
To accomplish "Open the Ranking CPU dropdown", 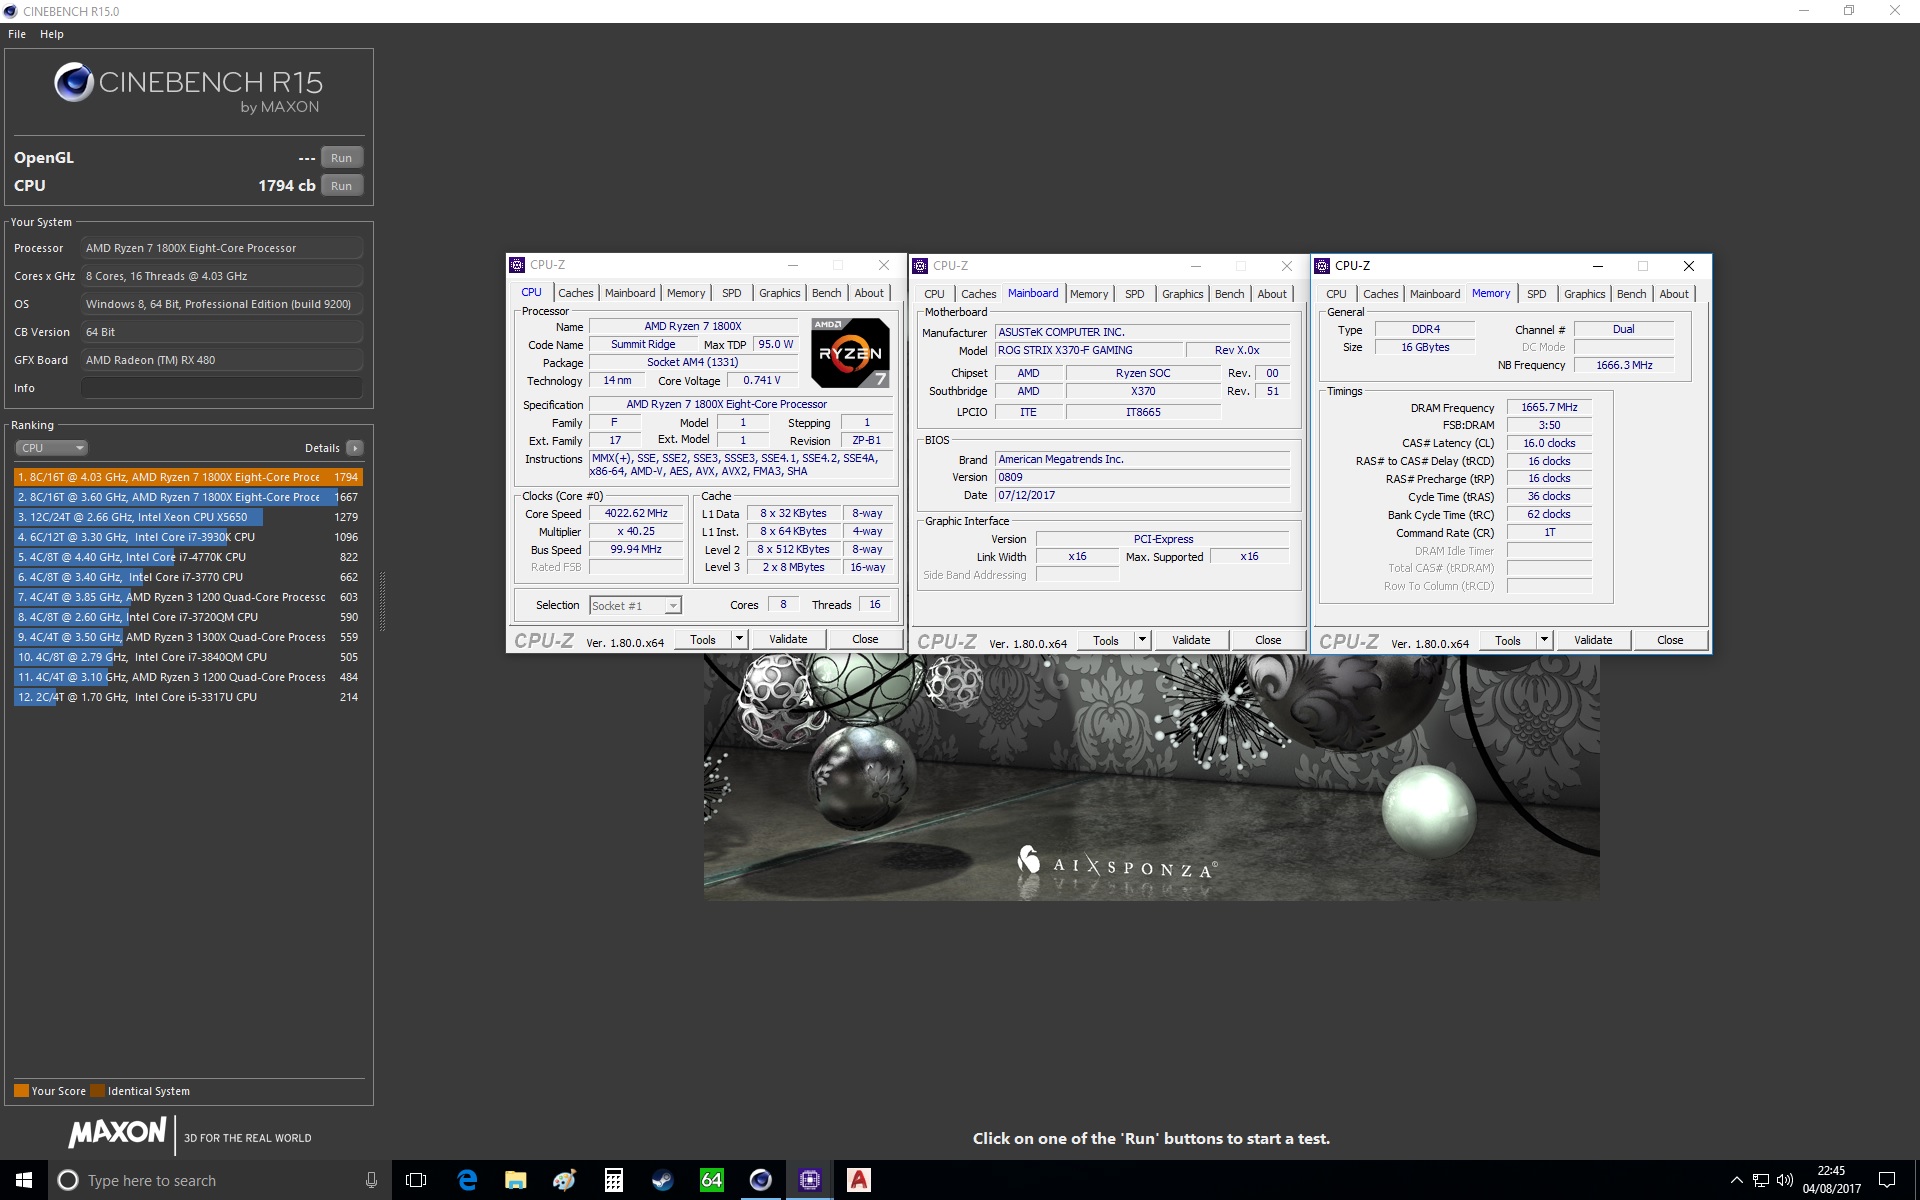I will 52,448.
